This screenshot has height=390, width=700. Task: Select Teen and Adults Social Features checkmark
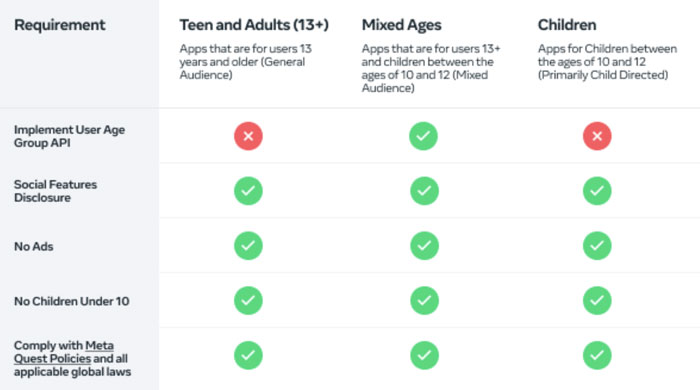[x=248, y=191]
